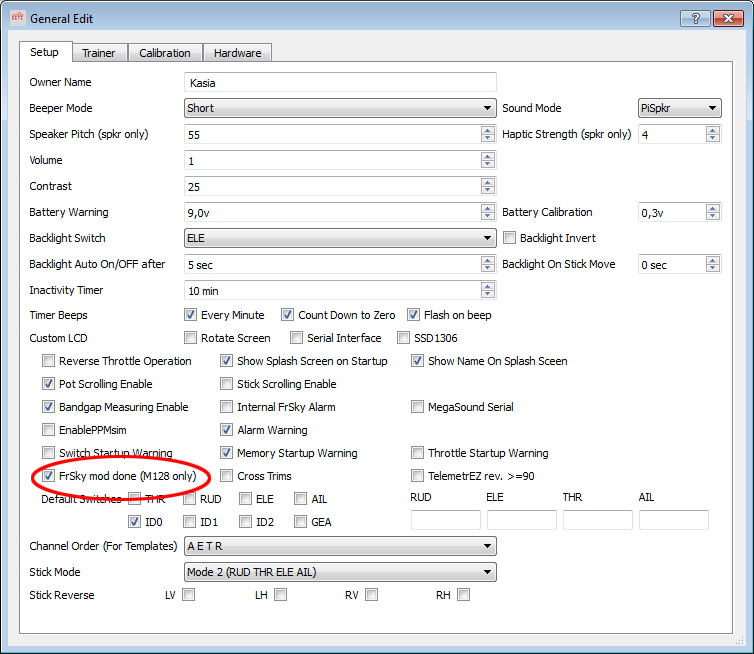The height and width of the screenshot is (654, 754).
Task: Toggle Flash on beep checkbox
Action: [x=413, y=314]
